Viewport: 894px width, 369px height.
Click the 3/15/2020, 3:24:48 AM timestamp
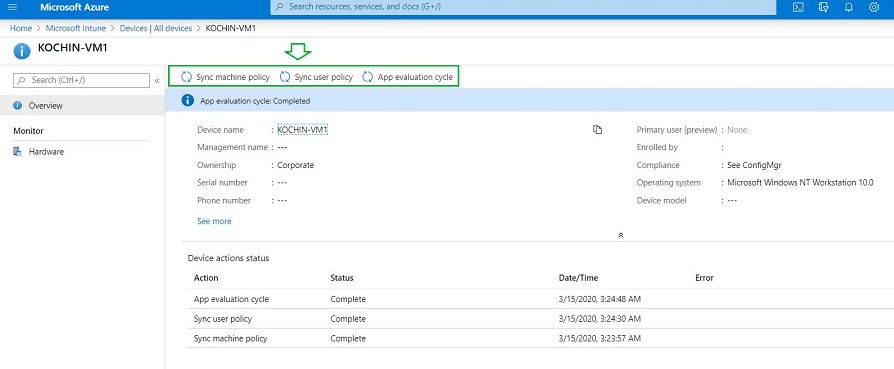(x=600, y=299)
